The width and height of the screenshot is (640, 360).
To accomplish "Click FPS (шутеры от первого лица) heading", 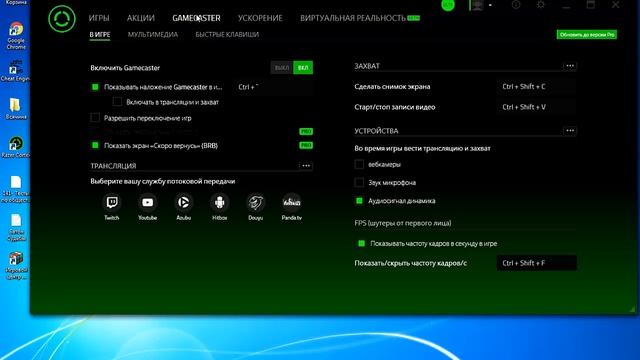I will click(x=402, y=223).
